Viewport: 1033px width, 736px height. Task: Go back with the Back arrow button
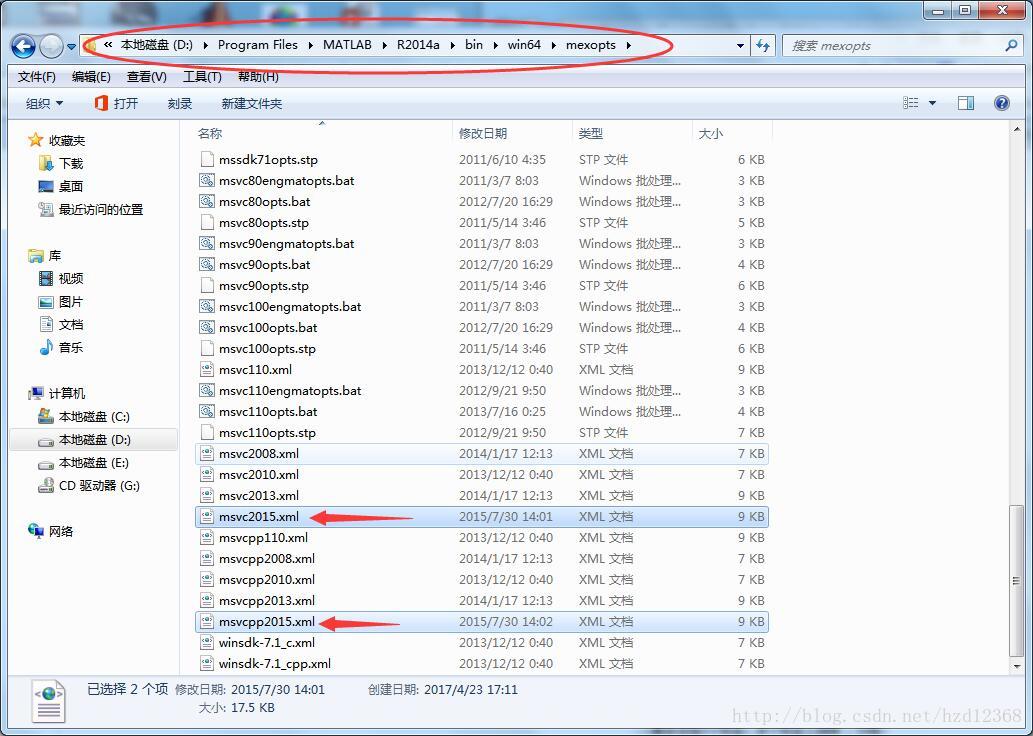(22, 46)
